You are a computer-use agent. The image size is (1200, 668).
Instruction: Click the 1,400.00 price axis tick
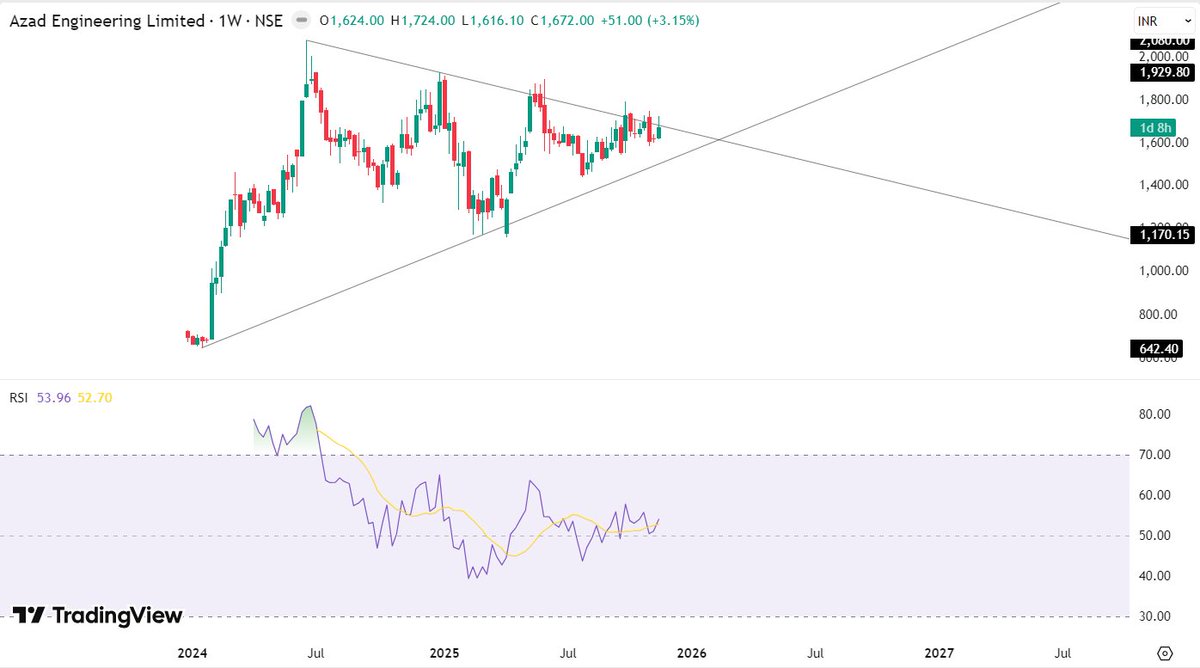[x=1162, y=186]
